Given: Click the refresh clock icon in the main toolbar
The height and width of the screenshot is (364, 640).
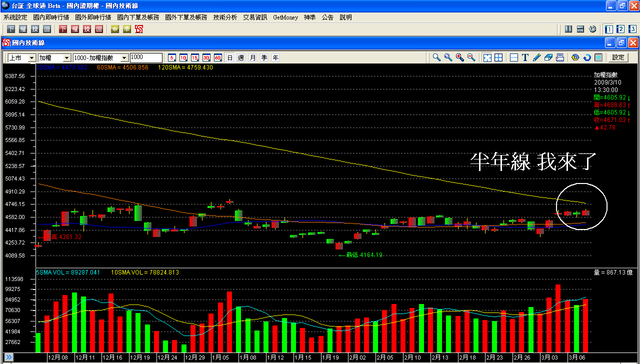Looking at the screenshot, I should pyautogui.click(x=592, y=29).
